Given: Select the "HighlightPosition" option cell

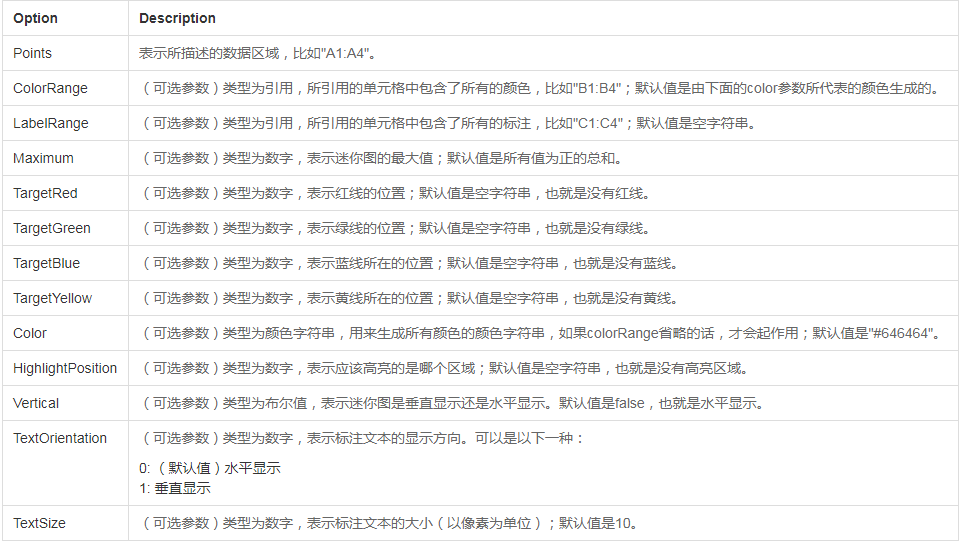Looking at the screenshot, I should [x=65, y=369].
